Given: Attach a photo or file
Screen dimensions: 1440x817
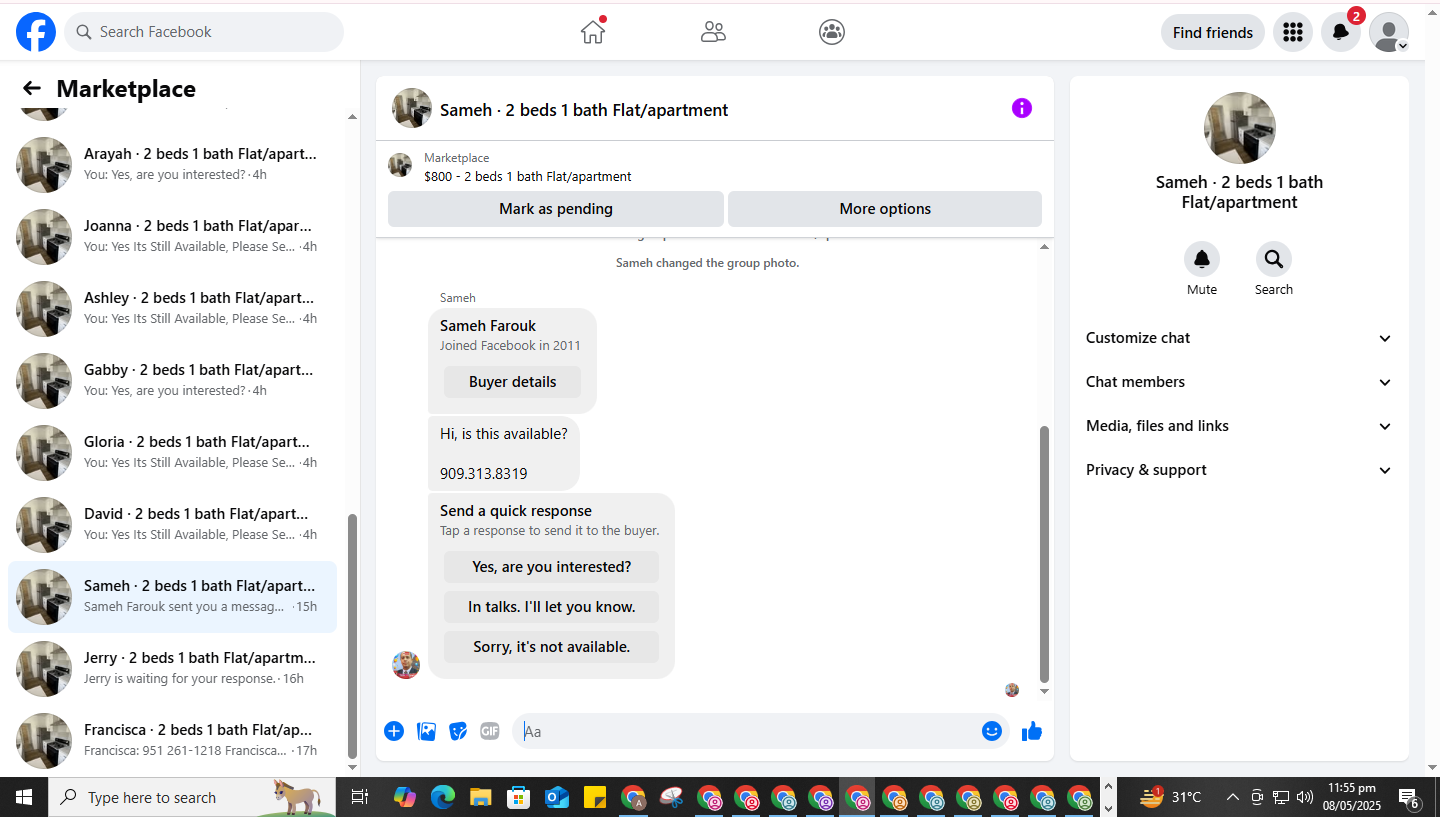Looking at the screenshot, I should 426,731.
